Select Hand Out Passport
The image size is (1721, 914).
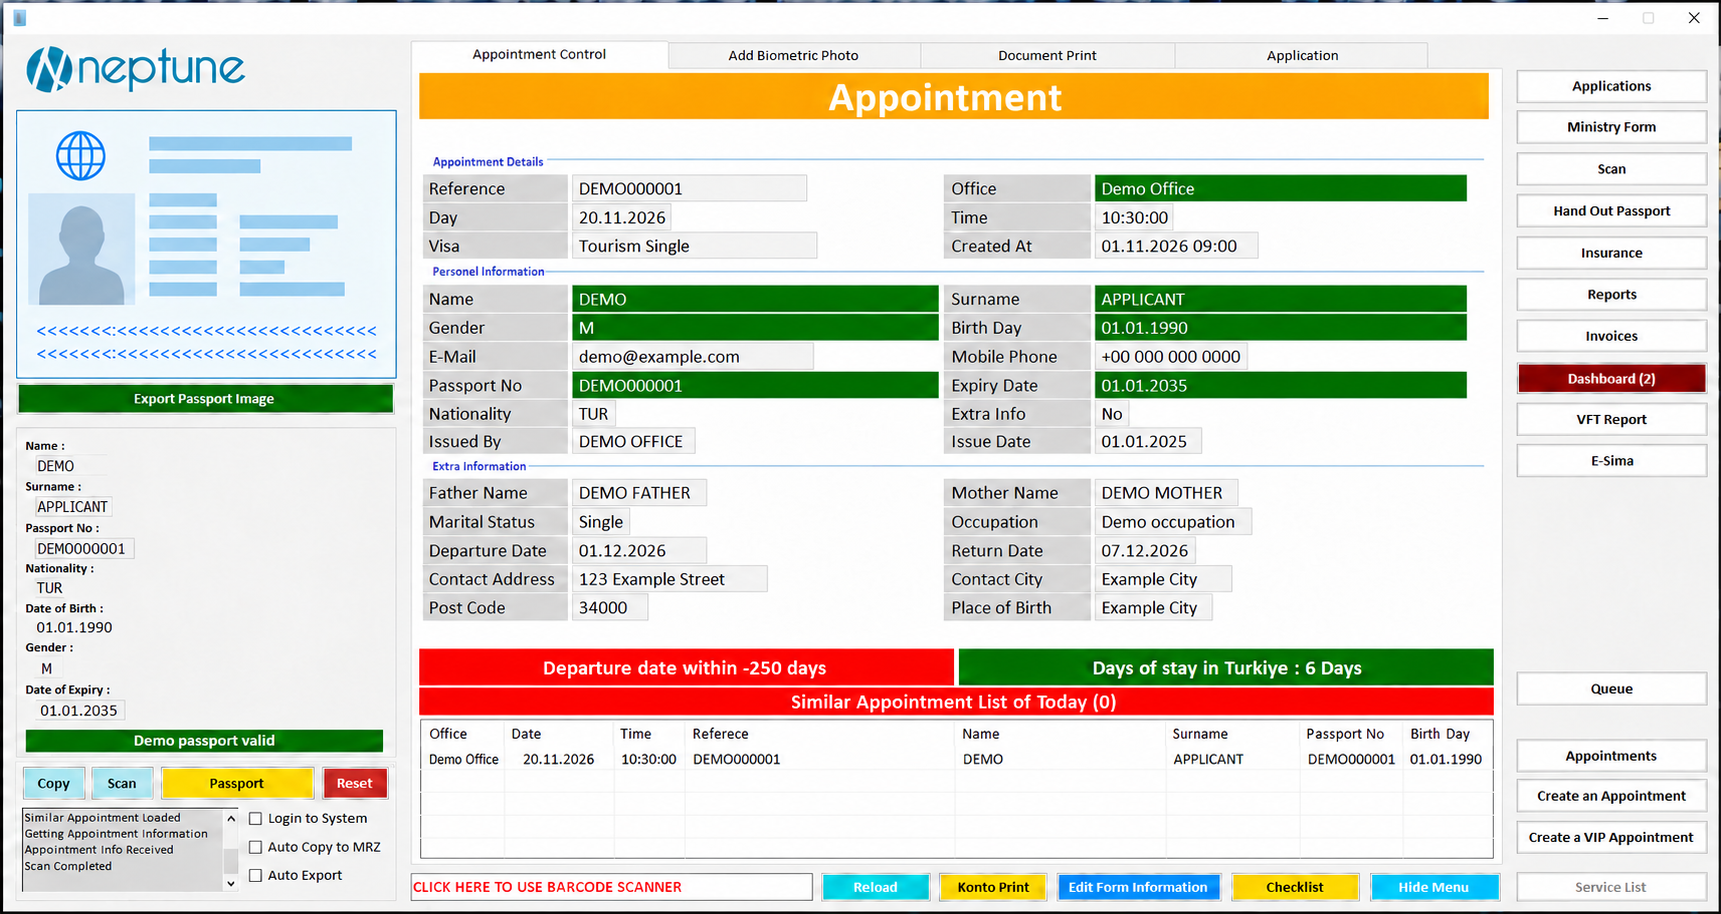[1611, 211]
